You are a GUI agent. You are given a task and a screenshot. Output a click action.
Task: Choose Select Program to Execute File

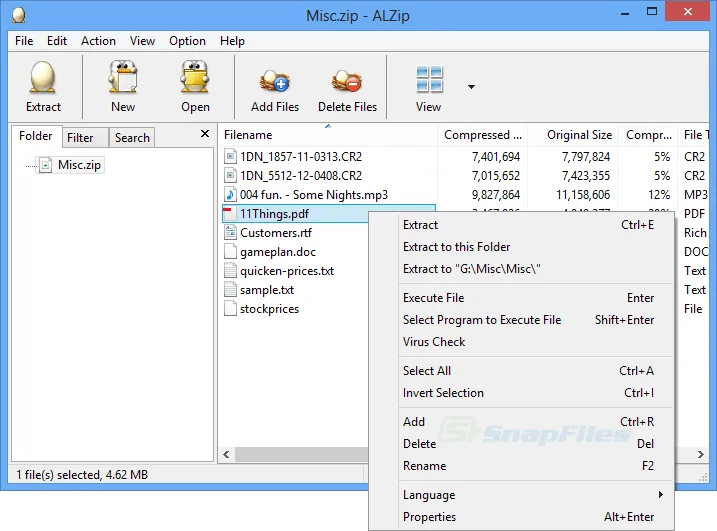click(x=521, y=320)
